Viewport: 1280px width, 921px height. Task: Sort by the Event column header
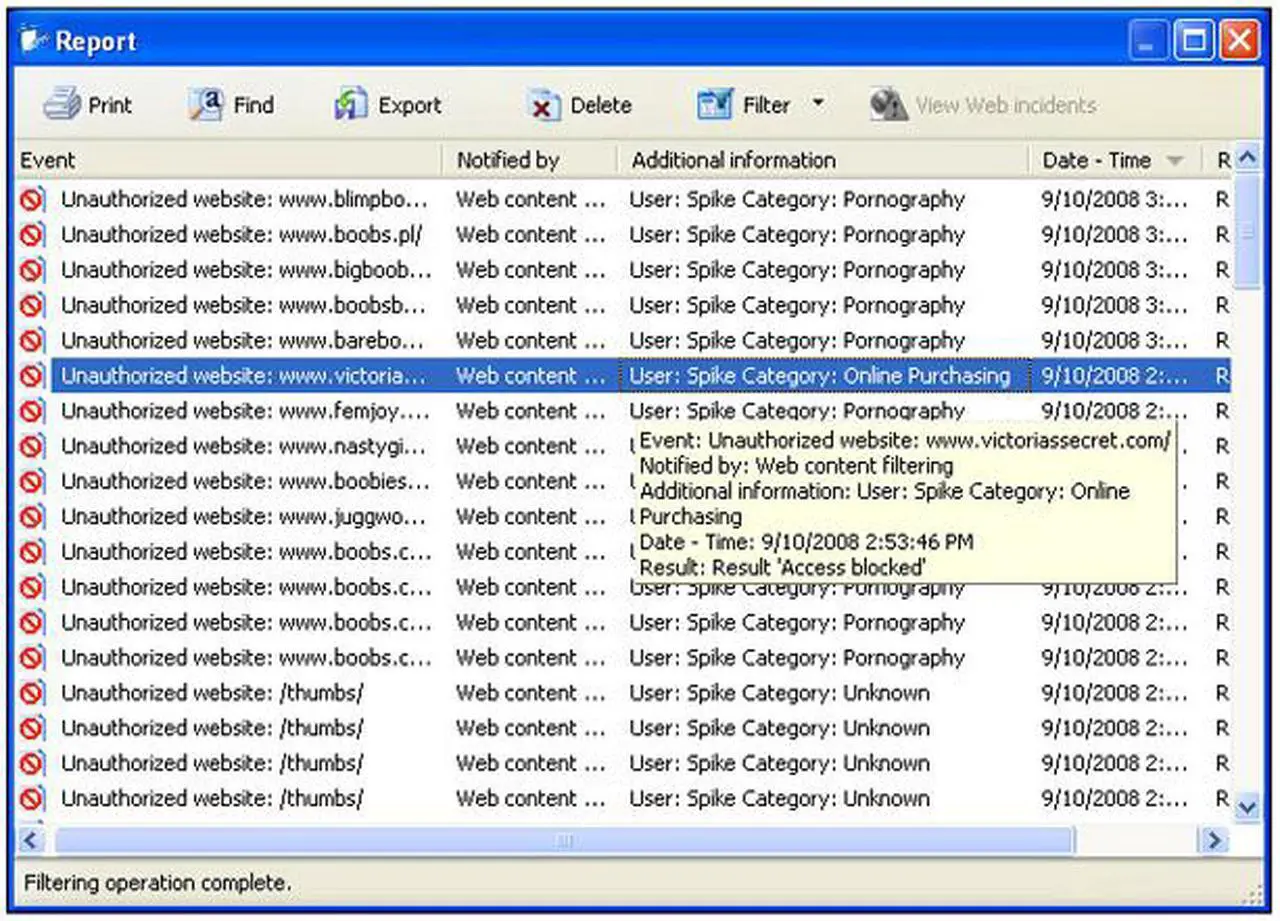229,160
